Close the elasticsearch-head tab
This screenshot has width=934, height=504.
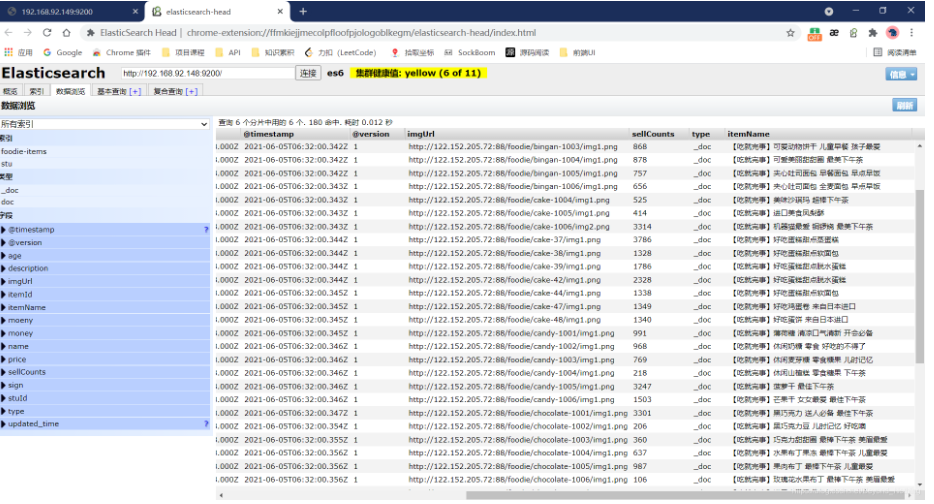[x=280, y=11]
